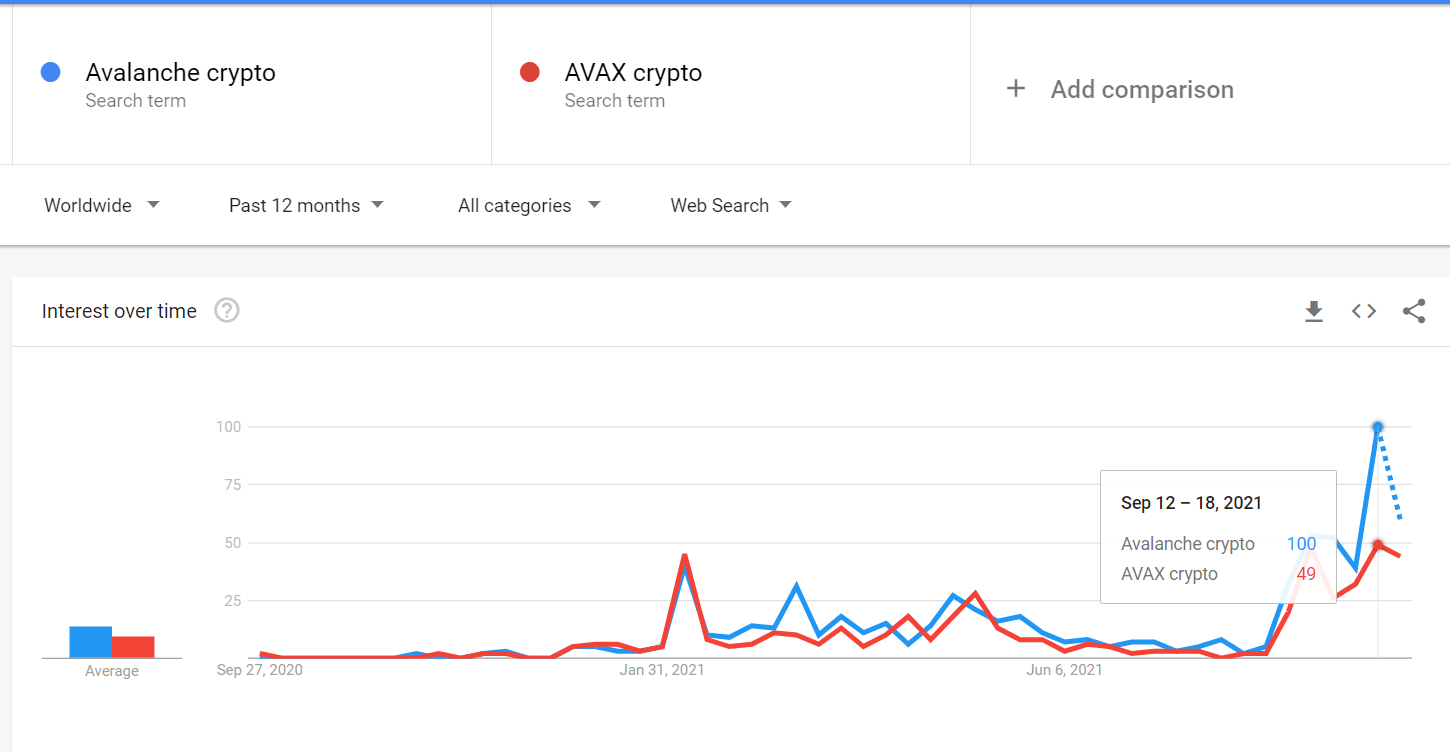Click the Jan 31, 2021 axis label
This screenshot has height=752, width=1450.
coord(662,670)
